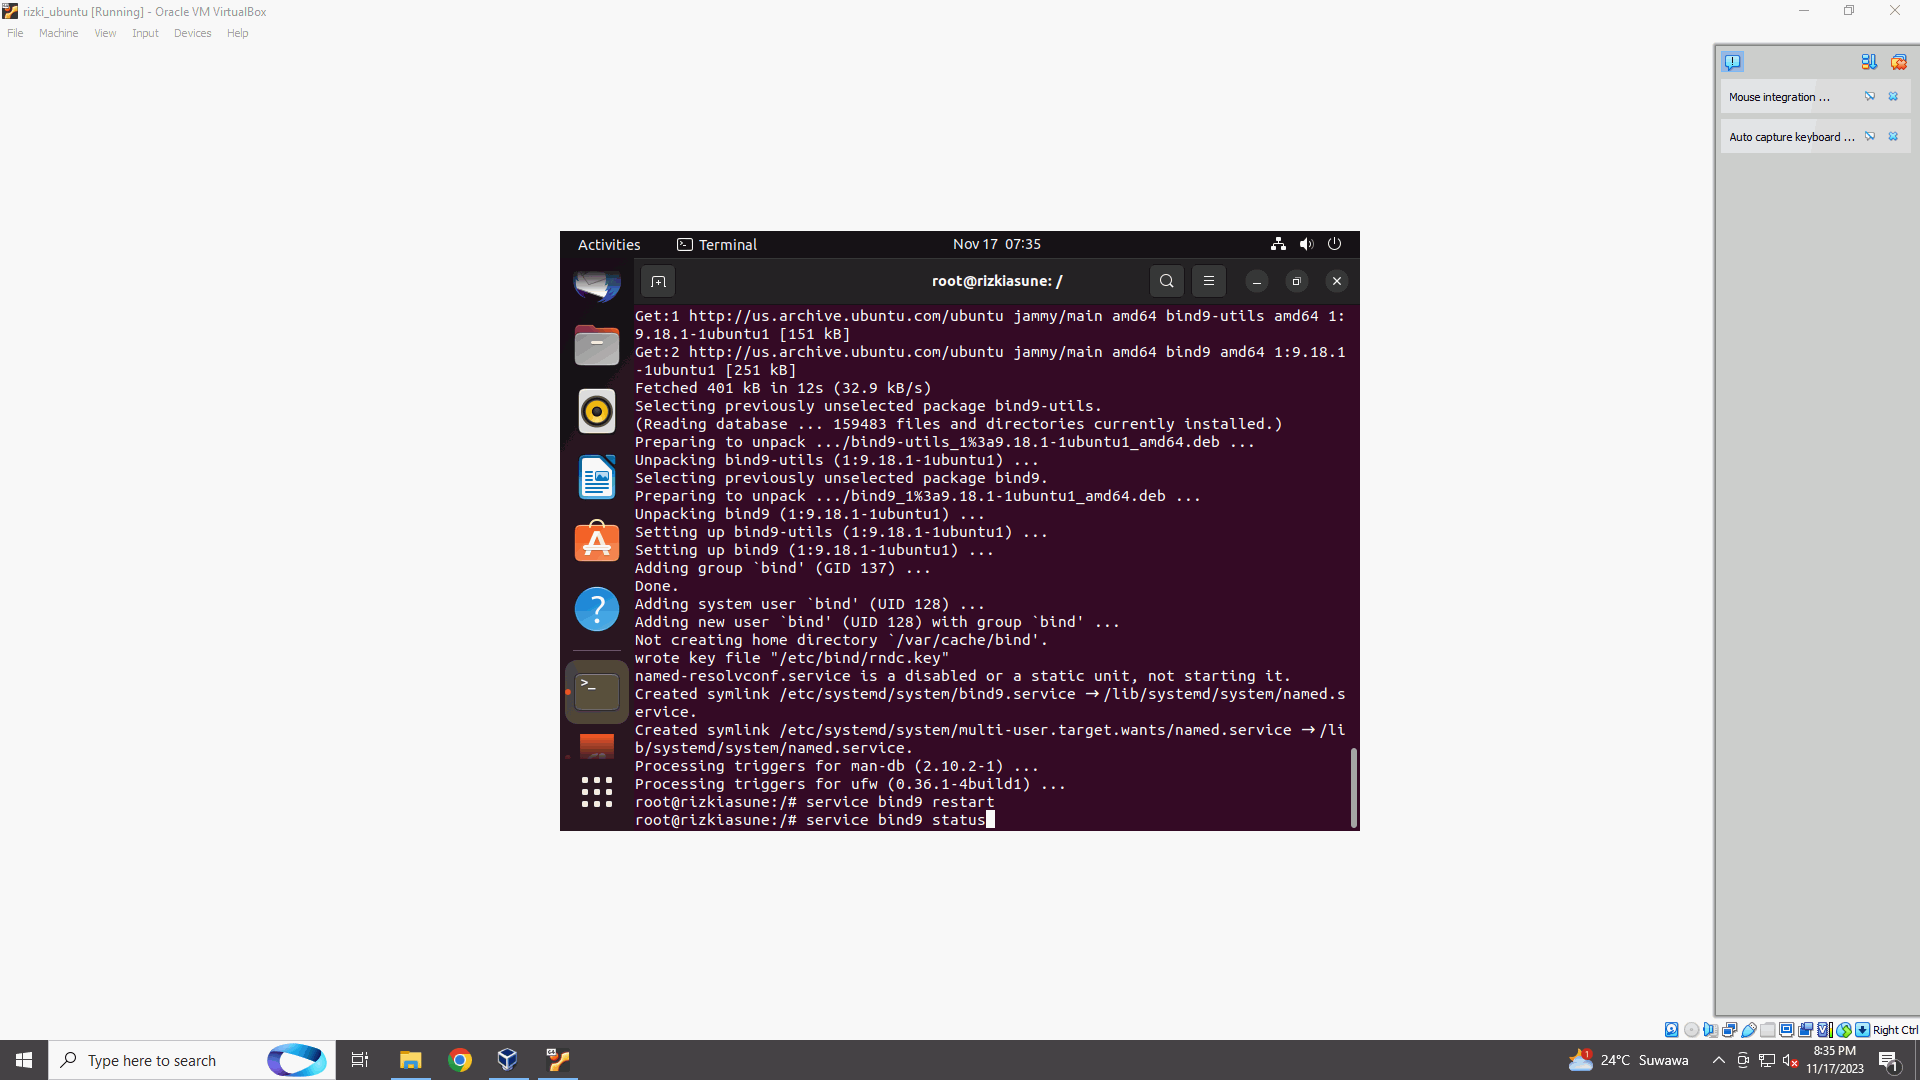
Task: Open the VirtualBox File menu
Action: pyautogui.click(x=15, y=33)
